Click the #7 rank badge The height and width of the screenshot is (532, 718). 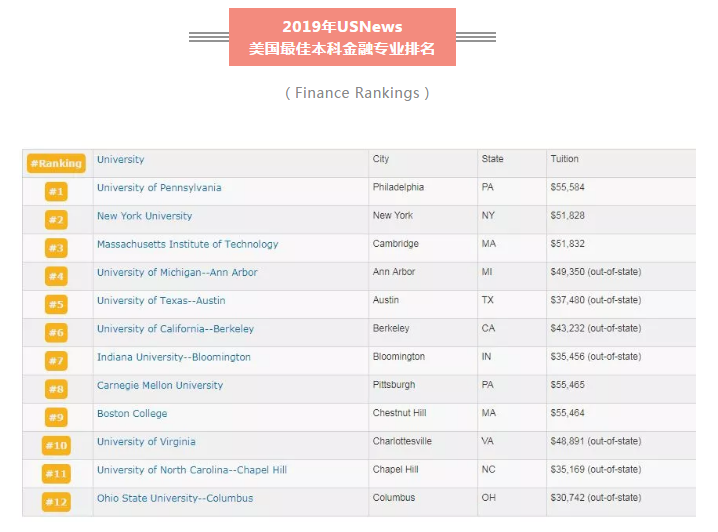coord(56,361)
